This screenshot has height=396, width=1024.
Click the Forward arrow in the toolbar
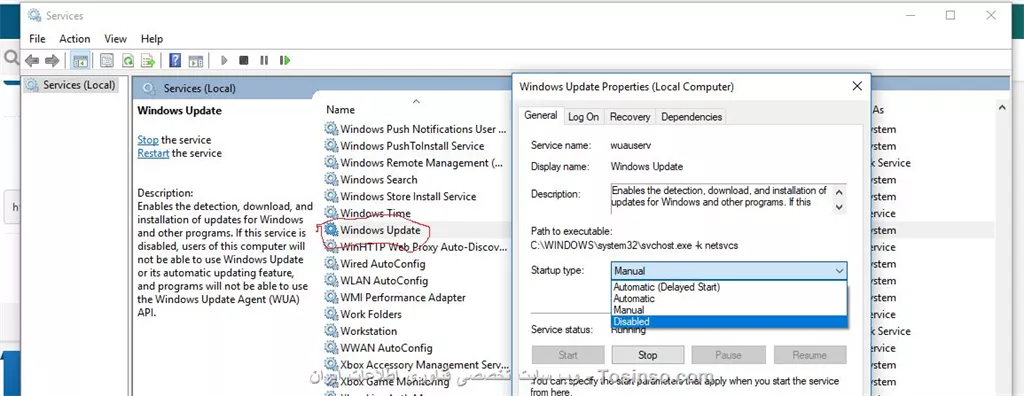click(x=52, y=61)
